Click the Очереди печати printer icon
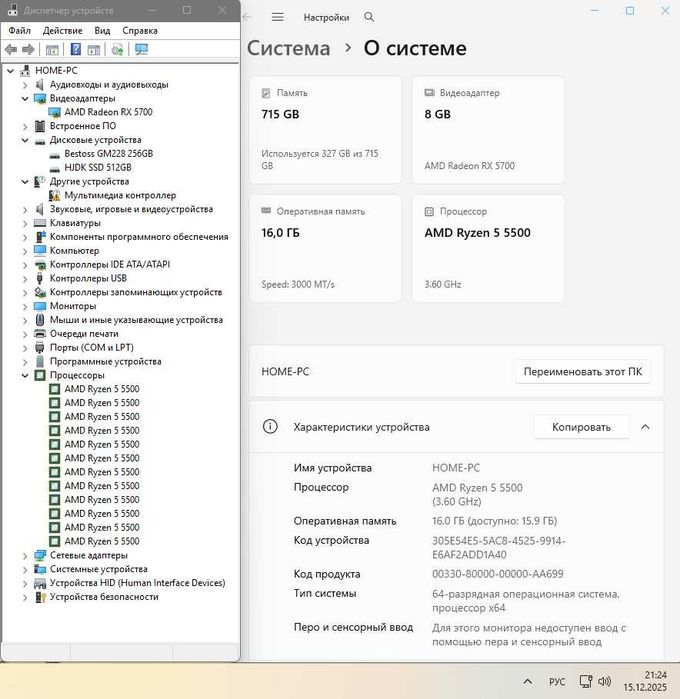This screenshot has width=680, height=699. 40,333
